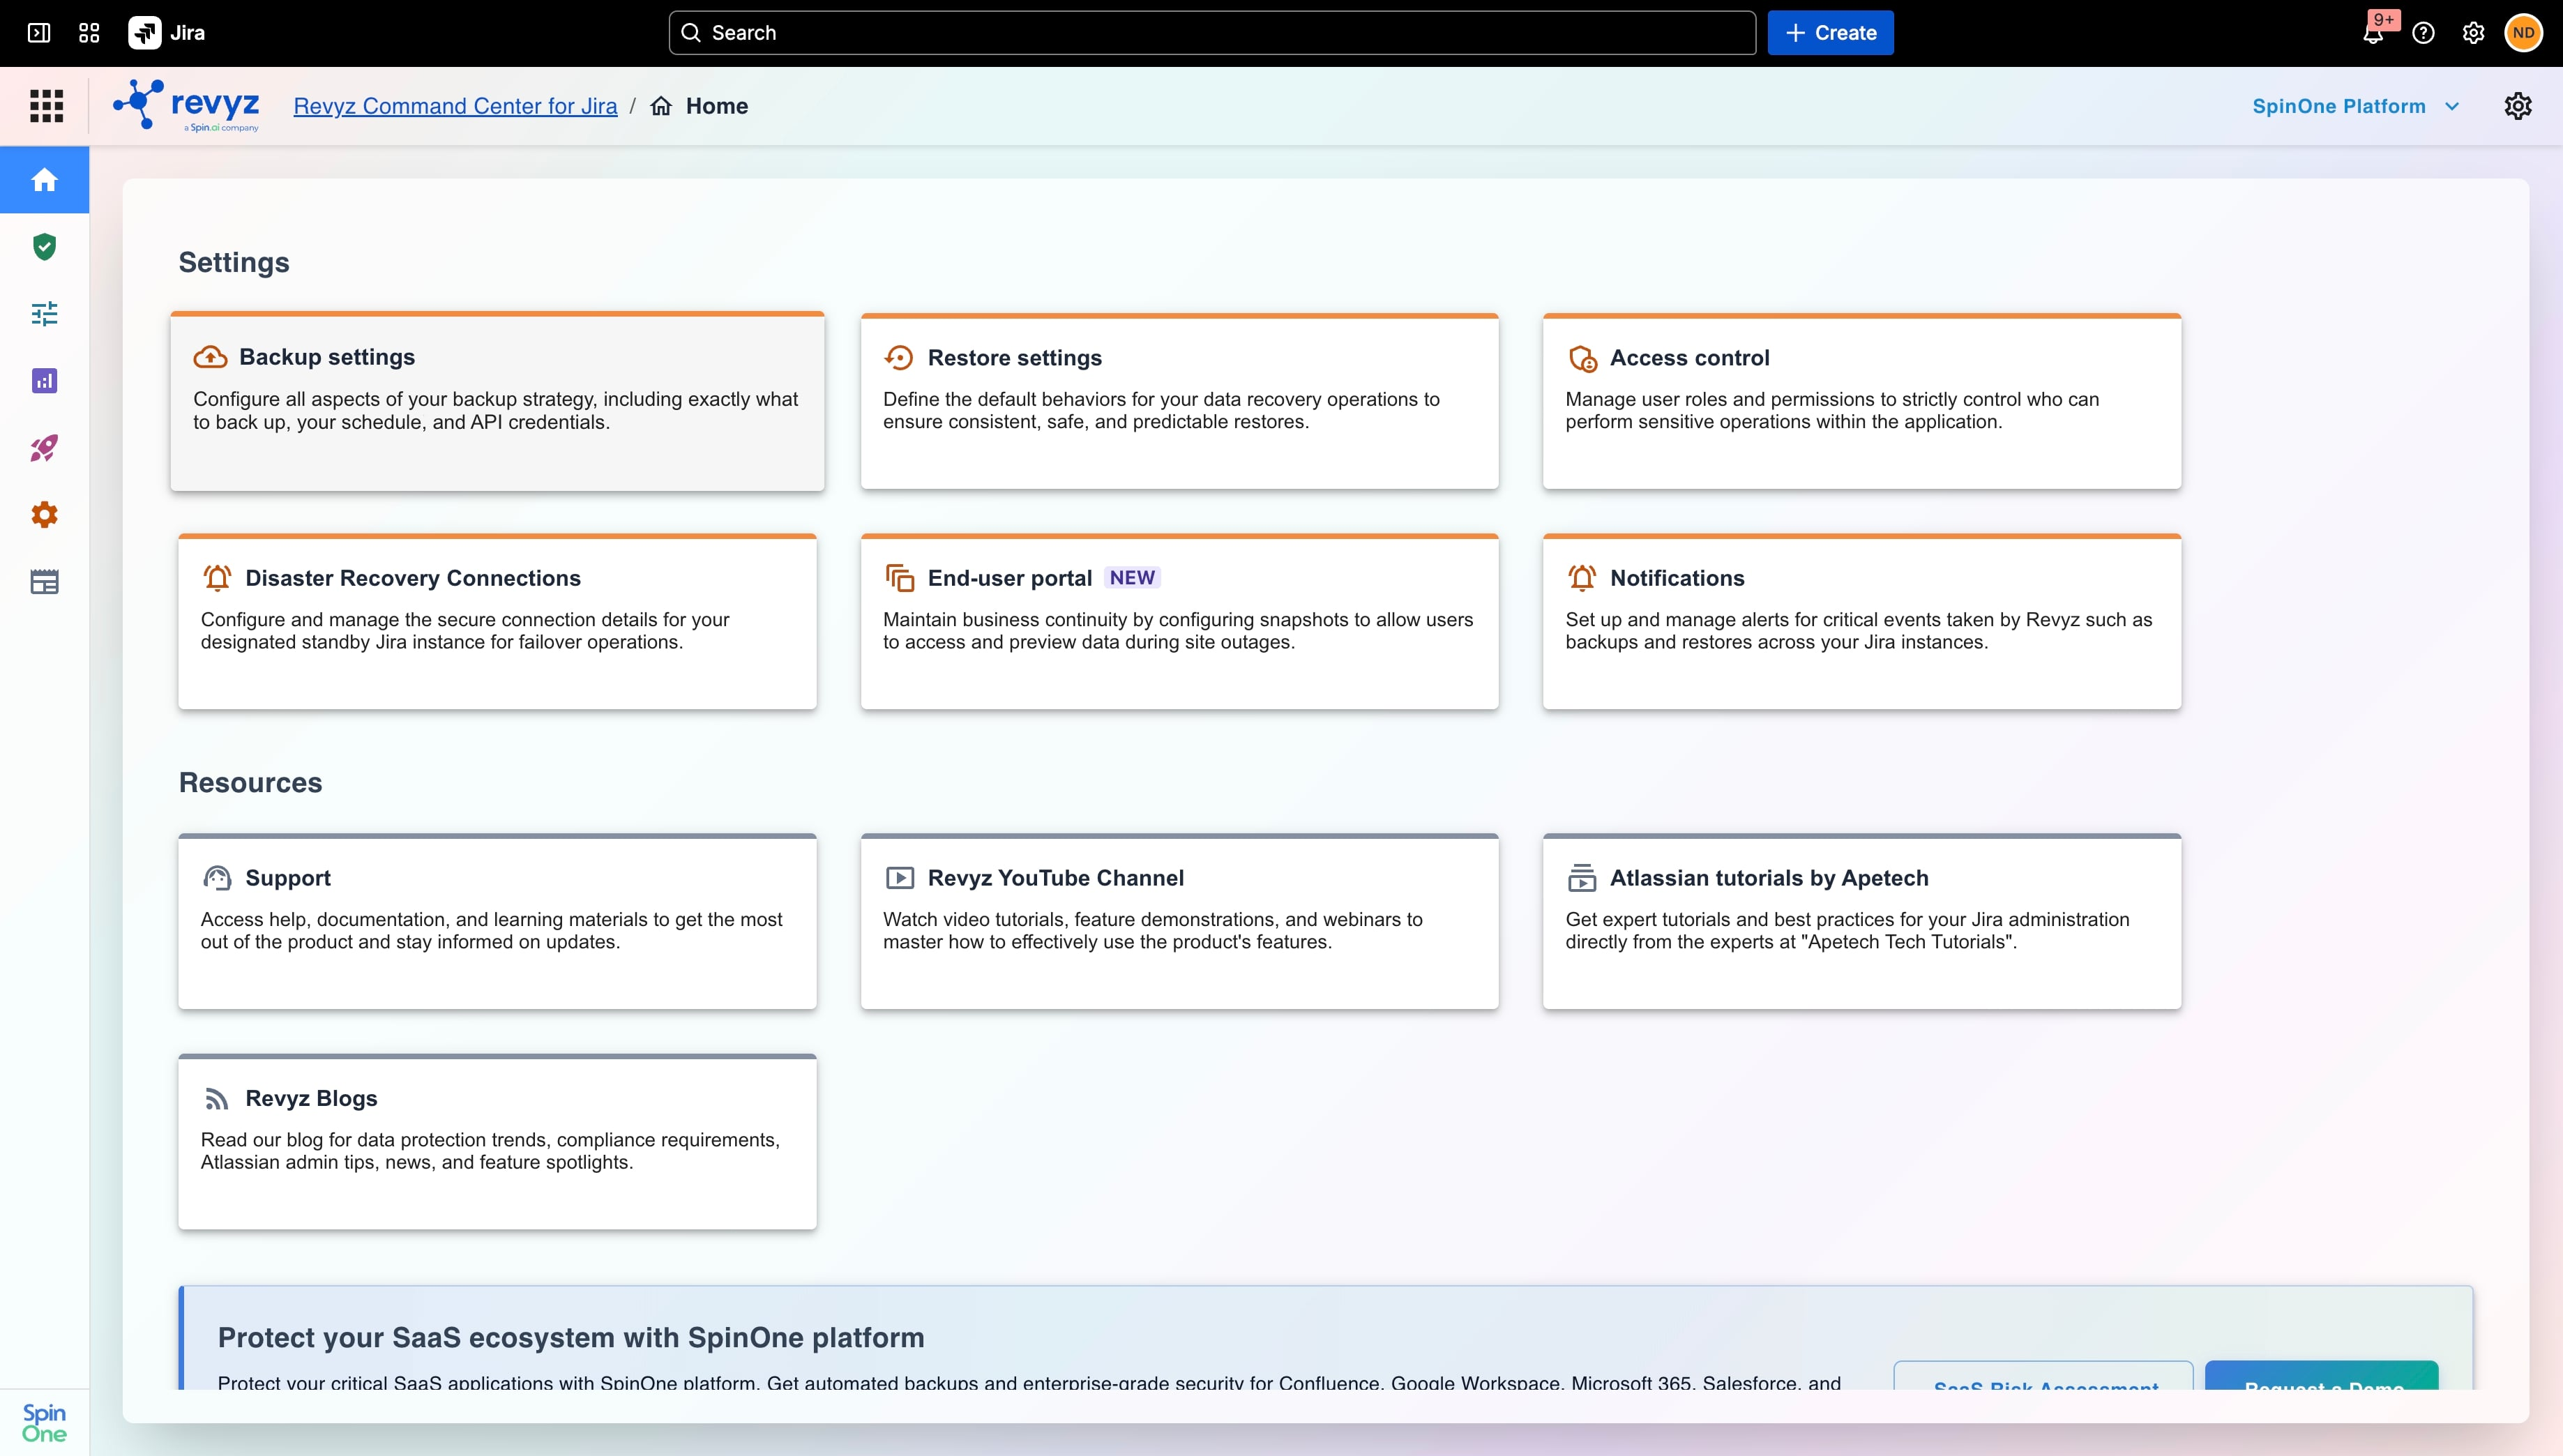Image resolution: width=2563 pixels, height=1456 pixels.
Task: Click the blue Create button
Action: 1830,33
